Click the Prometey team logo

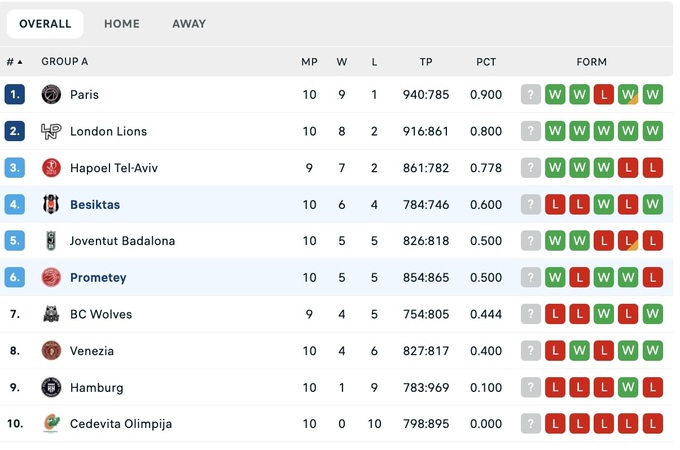(51, 277)
